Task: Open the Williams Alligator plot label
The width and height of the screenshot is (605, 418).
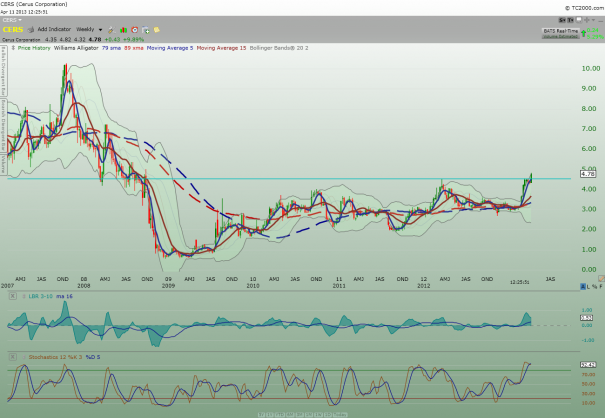Action: click(76, 48)
